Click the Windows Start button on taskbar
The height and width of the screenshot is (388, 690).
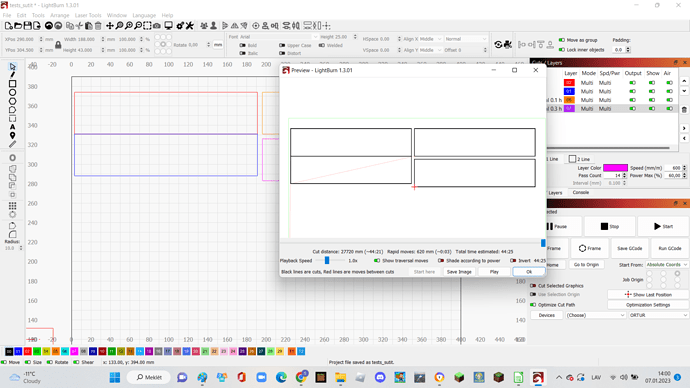click(115, 377)
